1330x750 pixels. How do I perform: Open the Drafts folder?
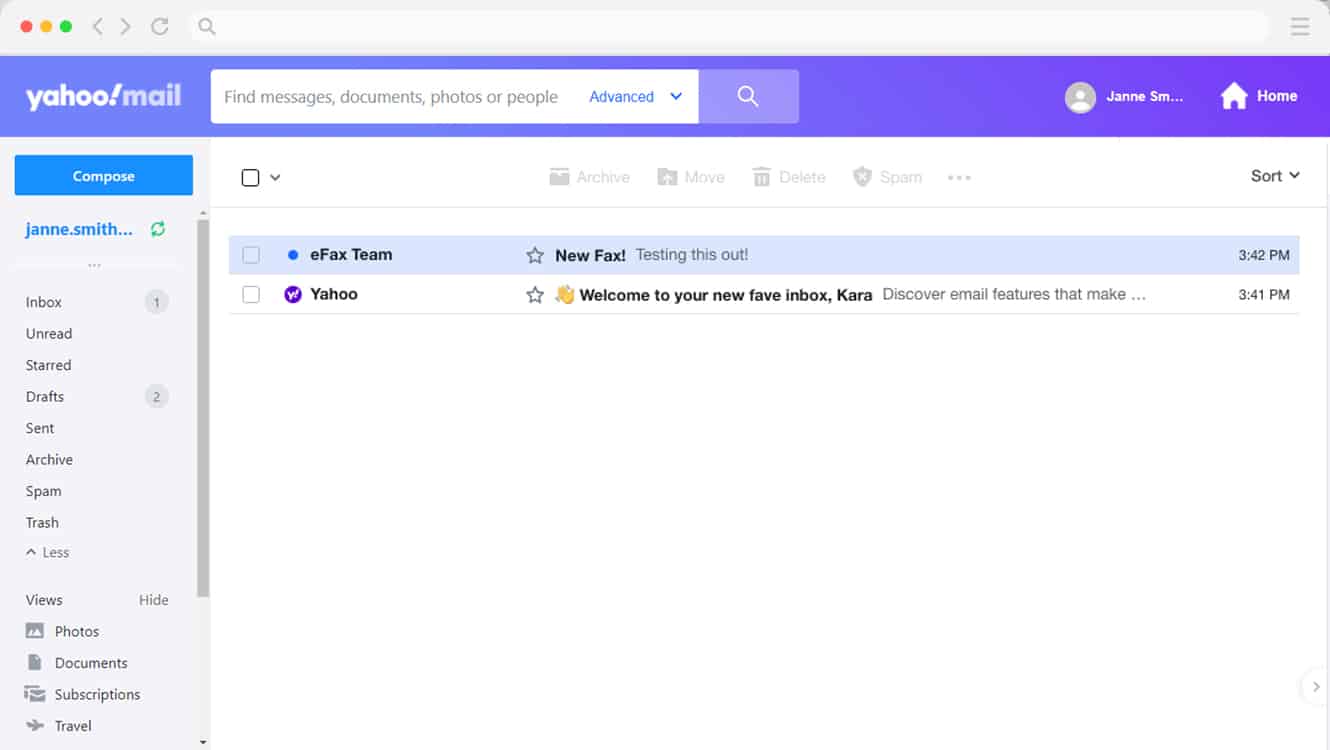(x=45, y=396)
